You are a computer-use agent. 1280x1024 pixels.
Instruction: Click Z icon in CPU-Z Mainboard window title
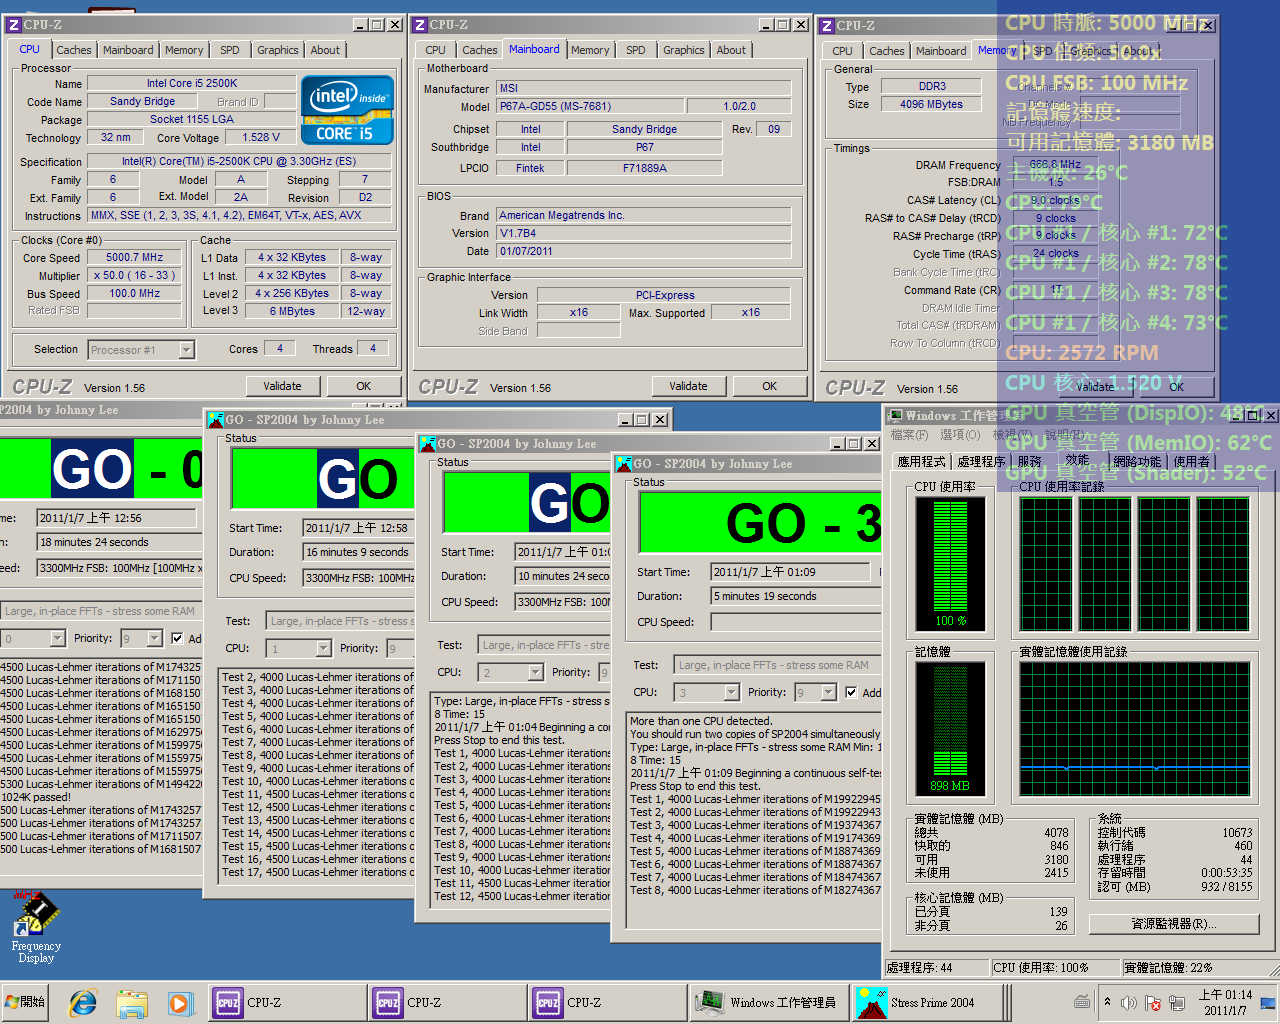(x=420, y=24)
